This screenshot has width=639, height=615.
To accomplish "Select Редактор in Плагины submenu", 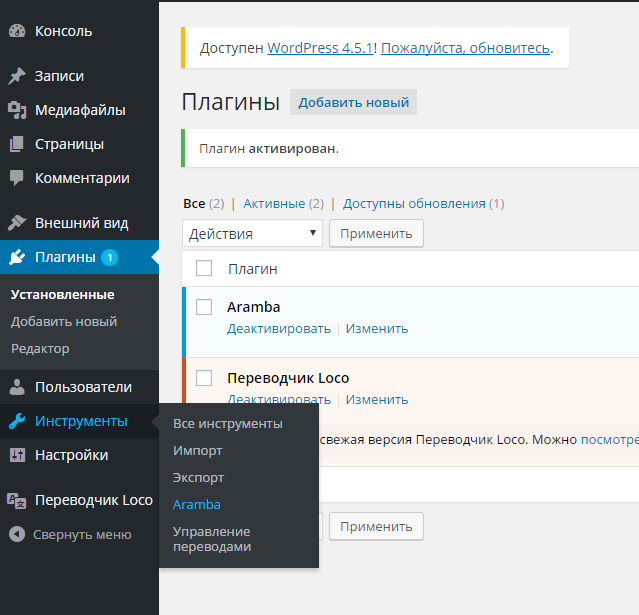I will click(40, 349).
